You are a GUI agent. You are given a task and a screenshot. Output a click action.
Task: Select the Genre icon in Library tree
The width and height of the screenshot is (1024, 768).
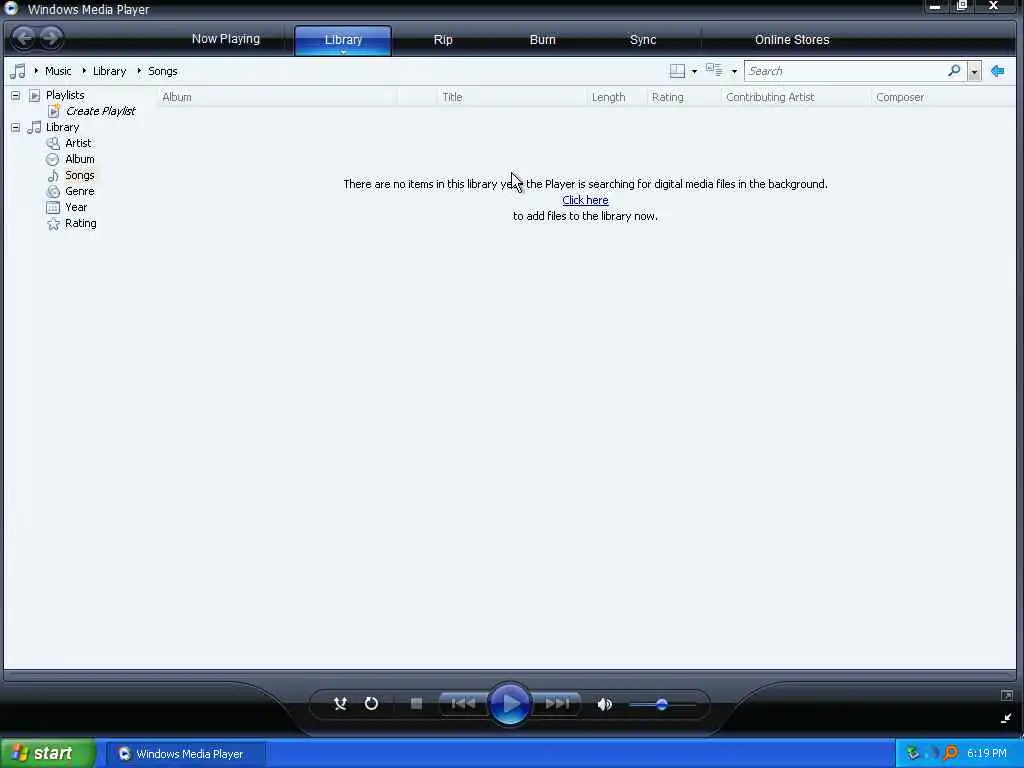[53, 191]
